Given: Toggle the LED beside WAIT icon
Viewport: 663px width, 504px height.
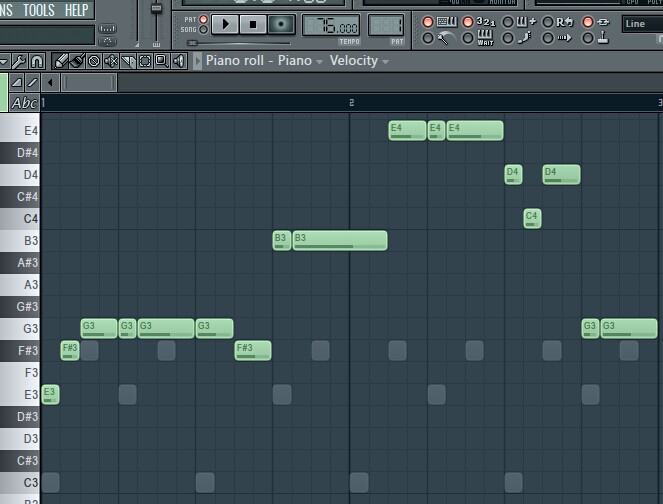Looking at the screenshot, I should [468, 38].
